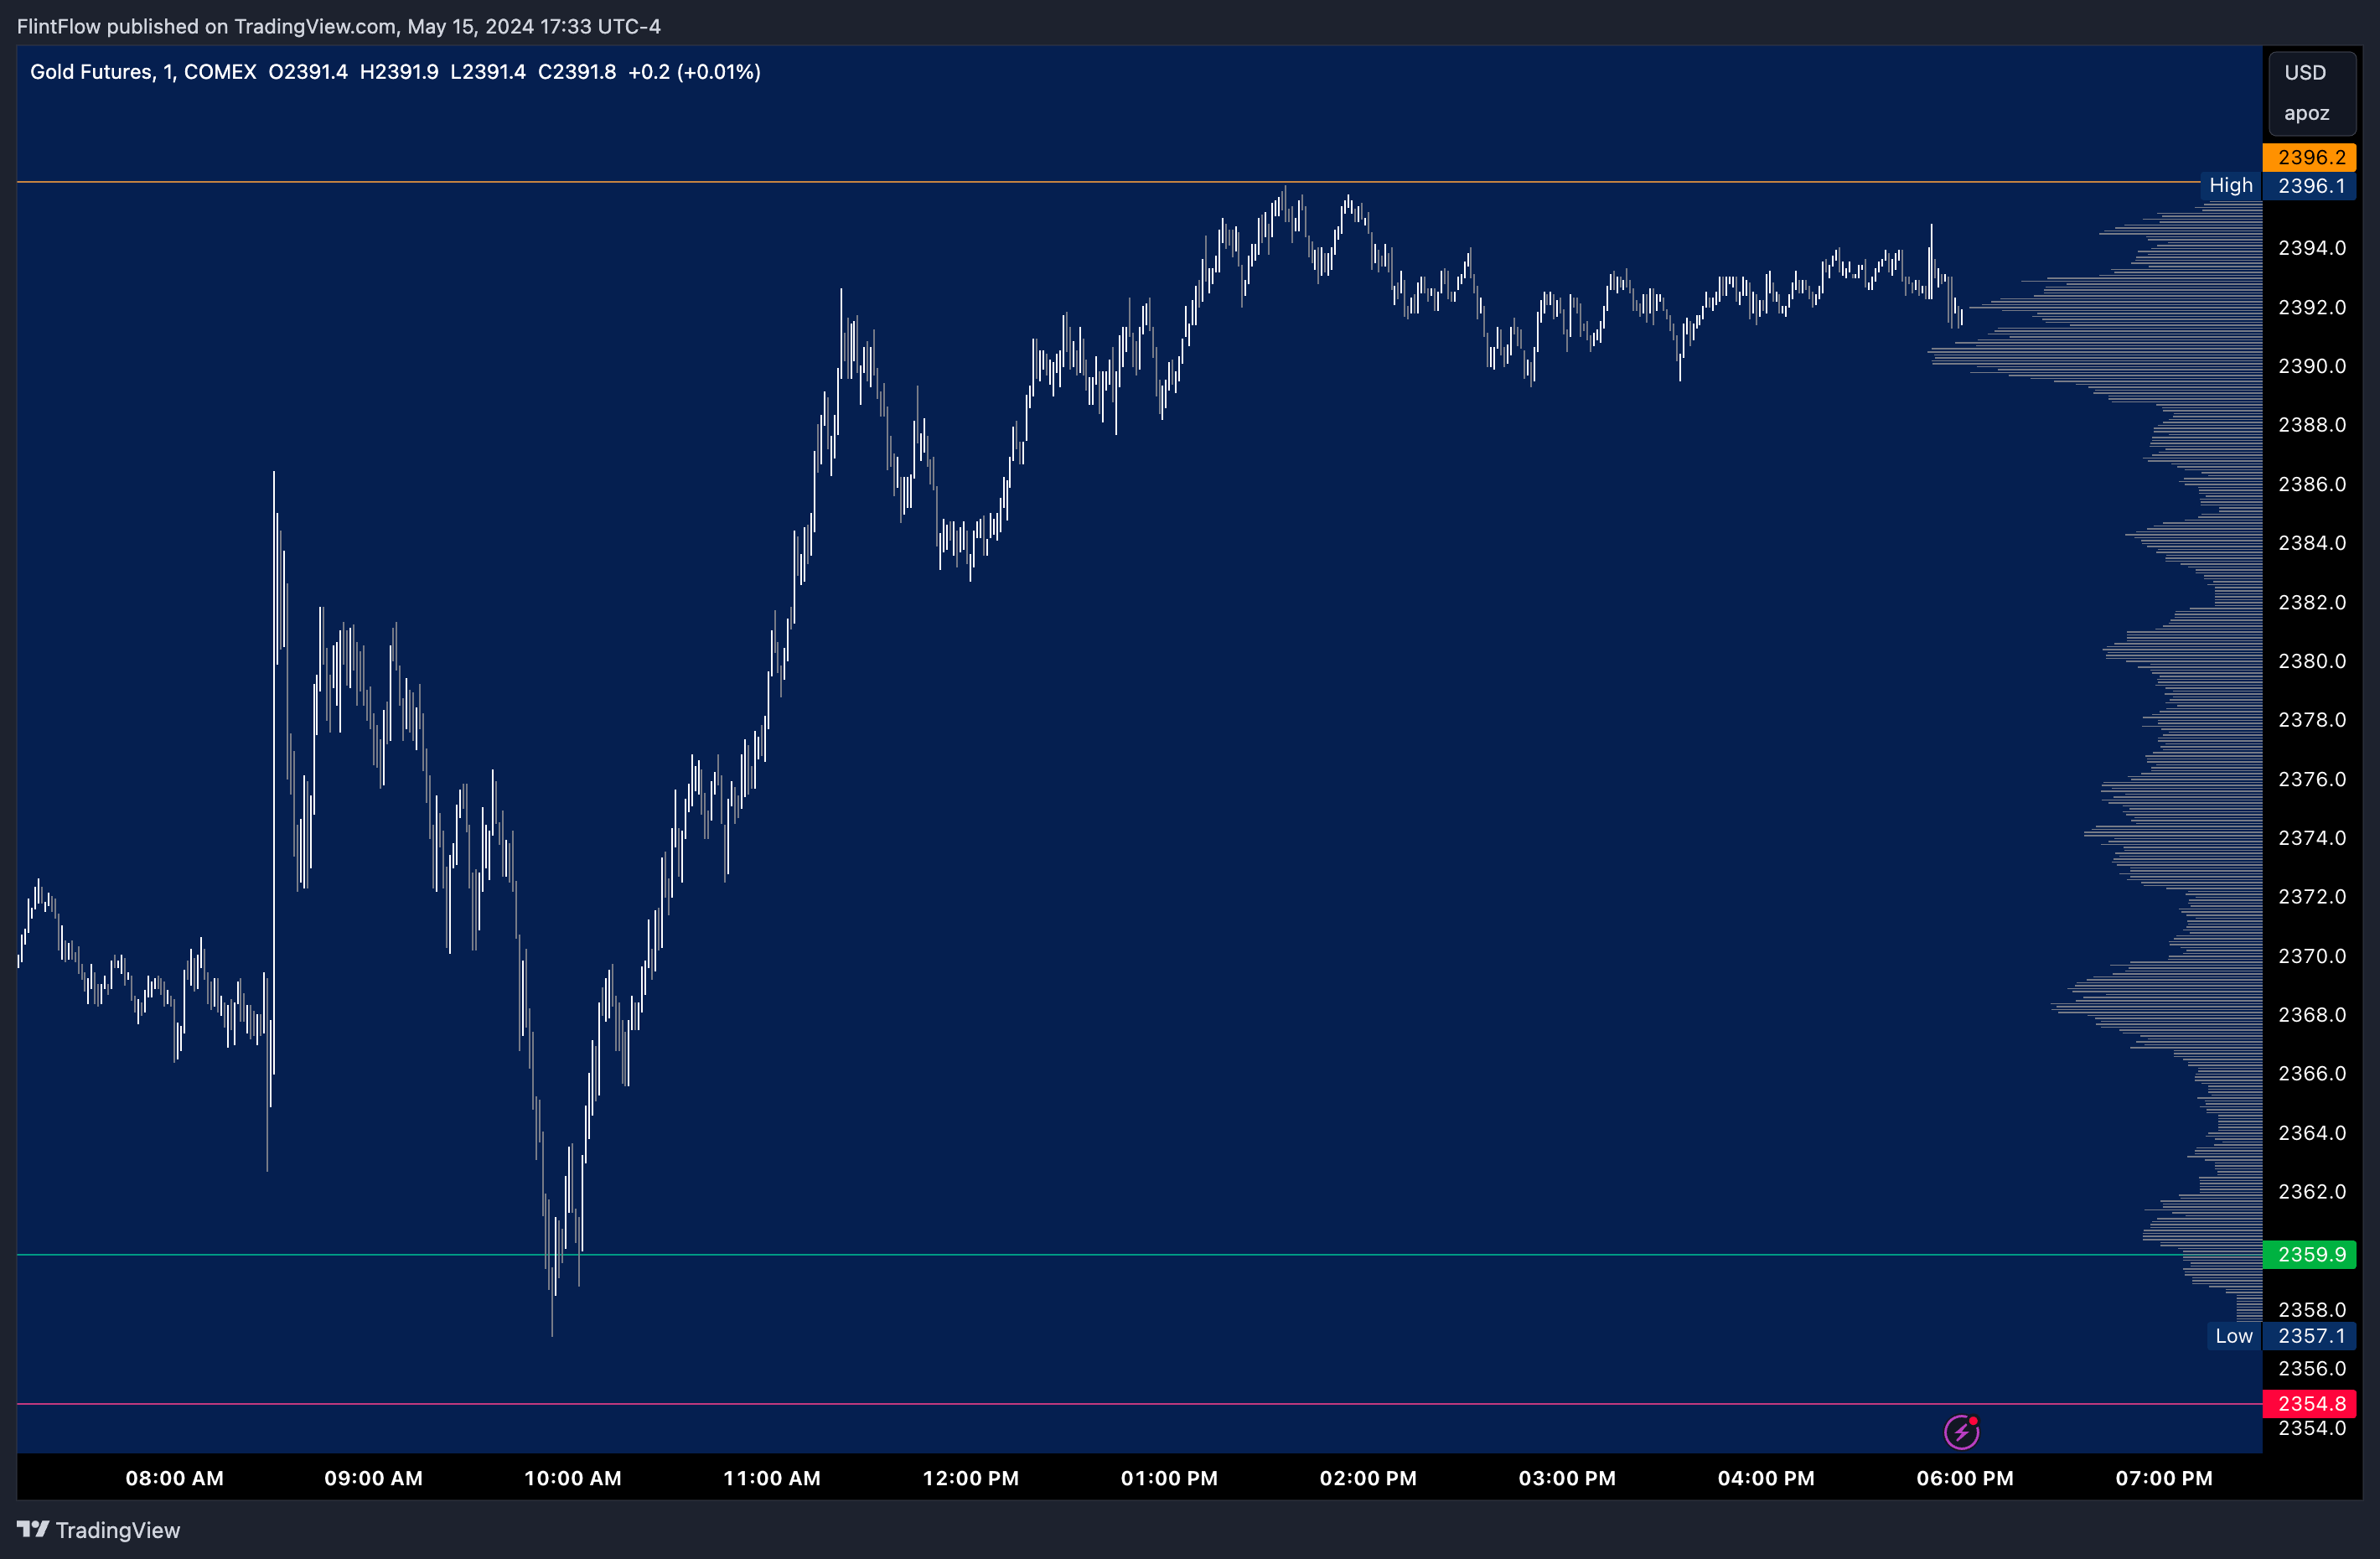The width and height of the screenshot is (2380, 1559).
Task: Click the TradingView logo icon
Action: tap(32, 1529)
